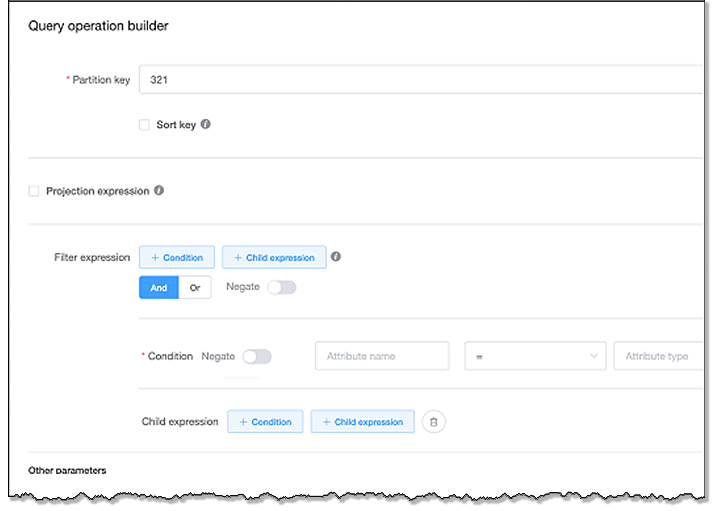This screenshot has width=713, height=511.
Task: Click the Other parameters section heading
Action: (x=67, y=470)
